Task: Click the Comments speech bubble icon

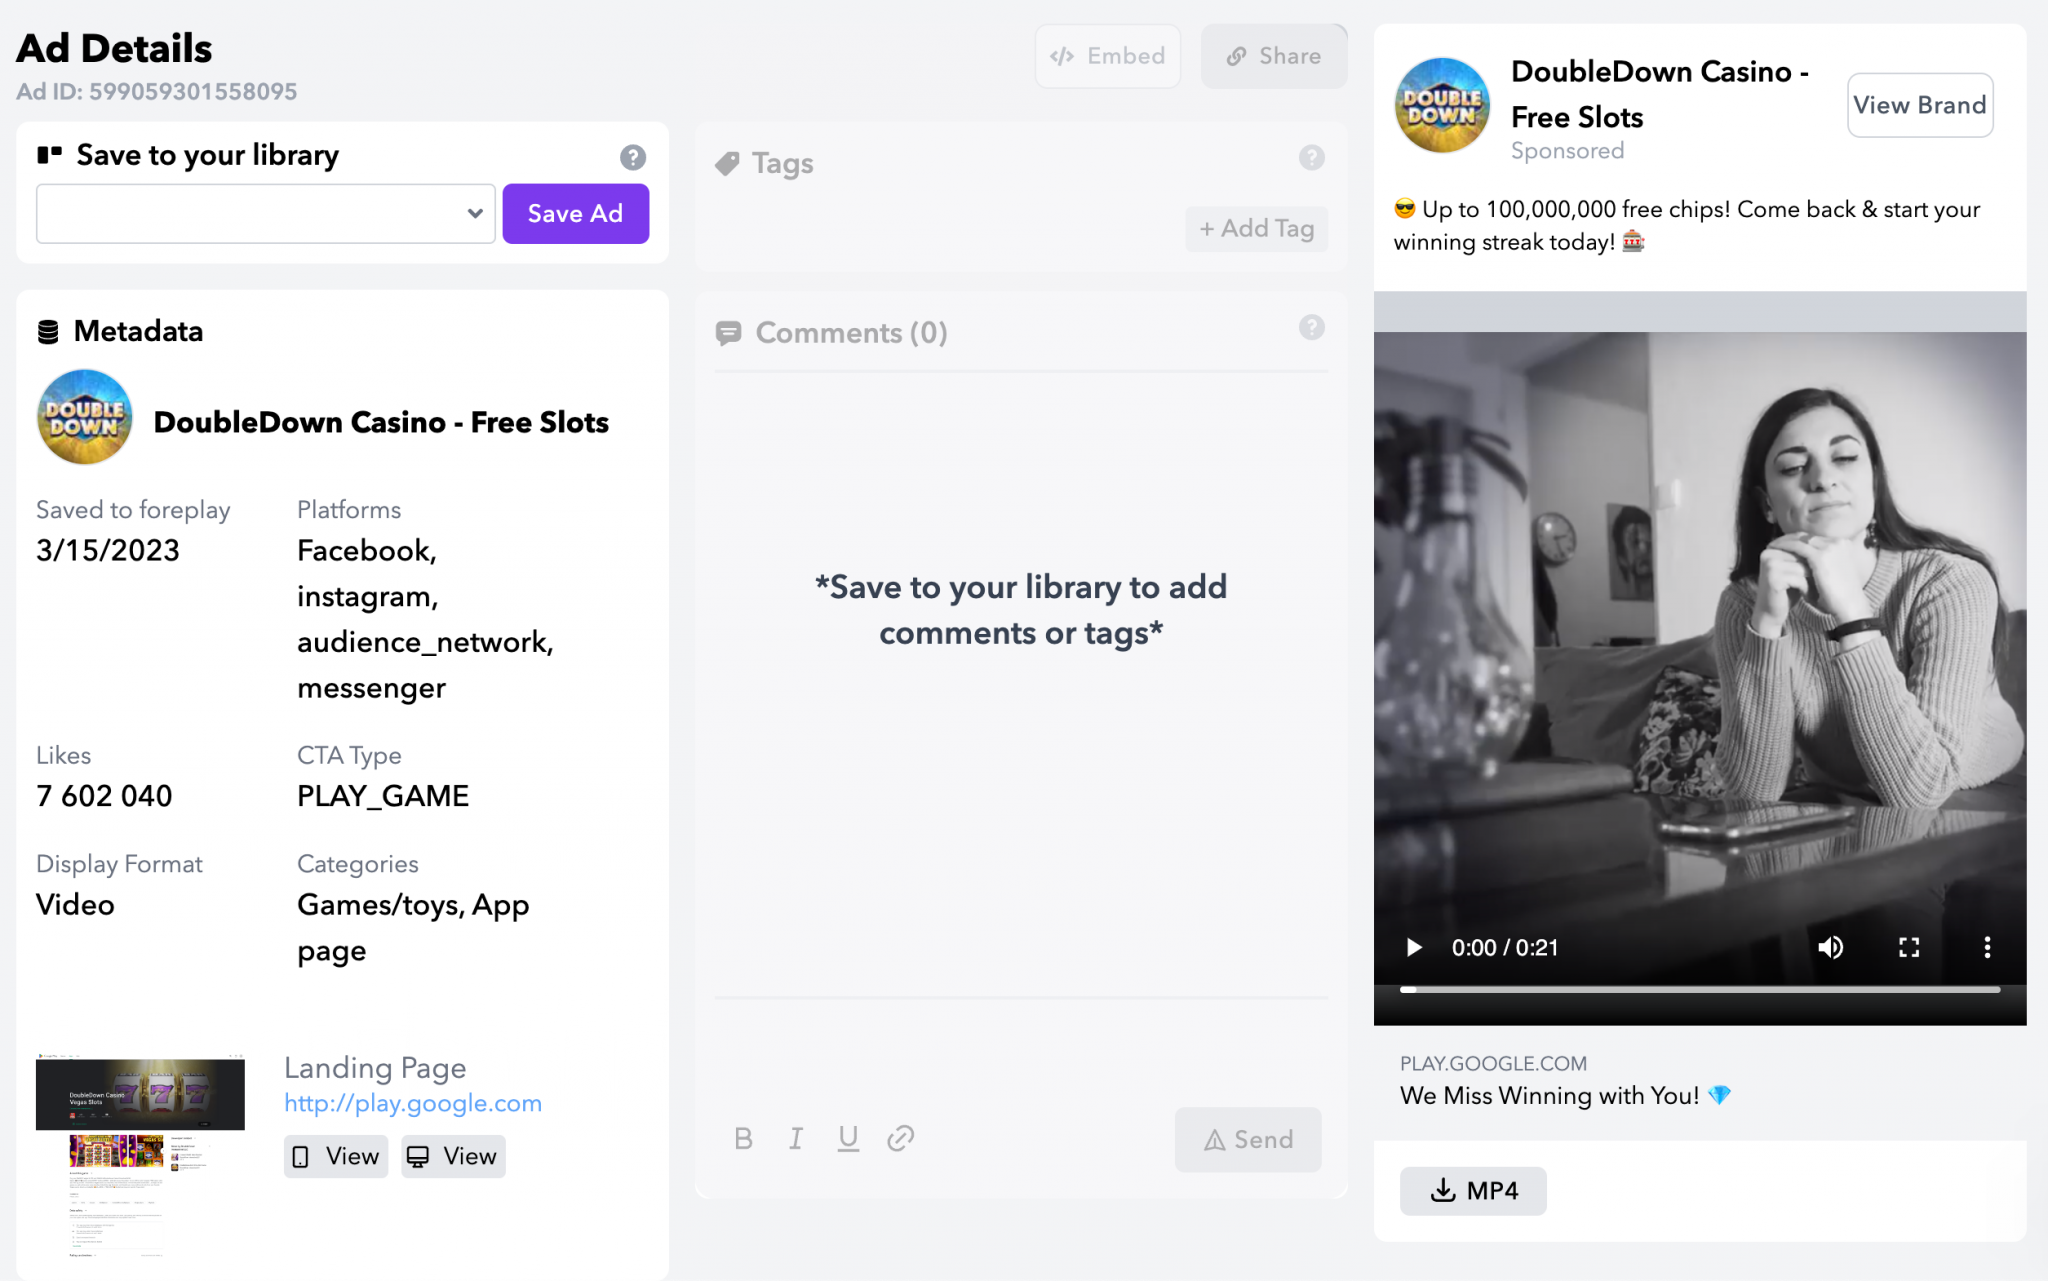Action: (x=729, y=333)
